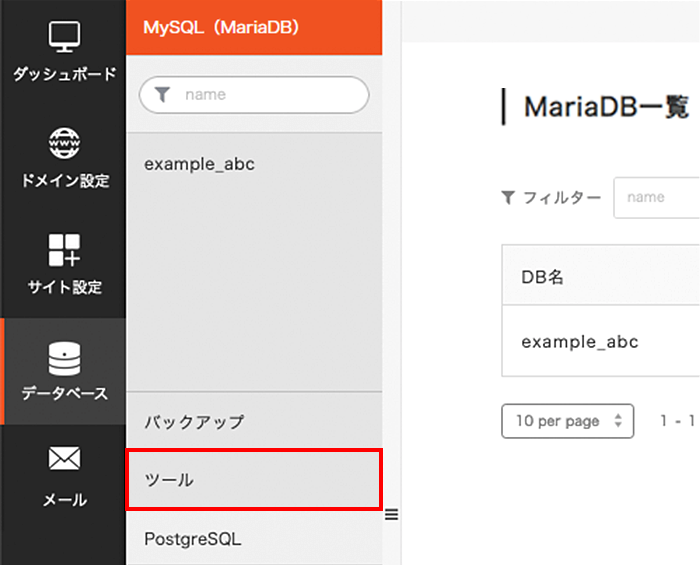Switch to the PostgreSQL section
The height and width of the screenshot is (565, 700).
(x=254, y=539)
